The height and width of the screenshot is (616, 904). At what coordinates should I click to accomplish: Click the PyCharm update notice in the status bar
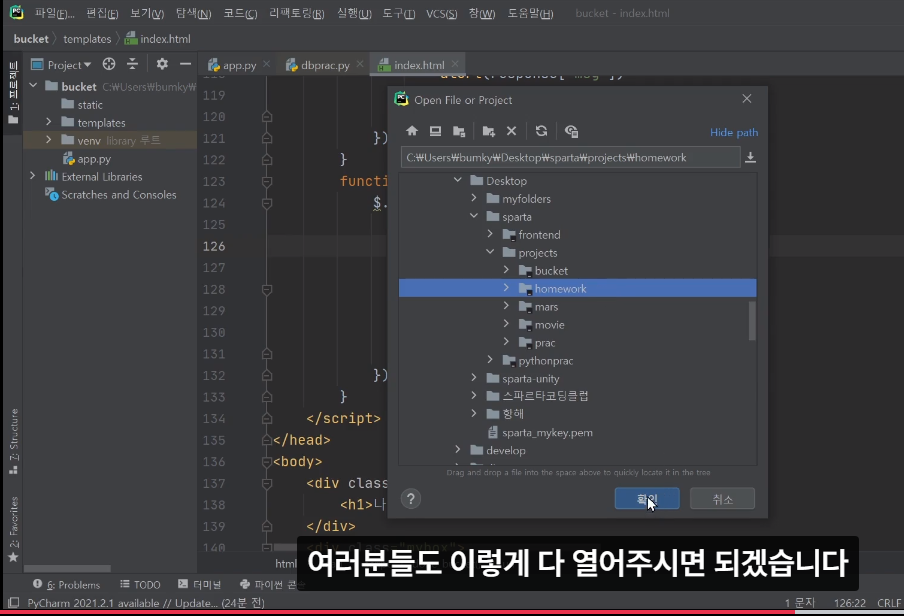tap(146, 603)
